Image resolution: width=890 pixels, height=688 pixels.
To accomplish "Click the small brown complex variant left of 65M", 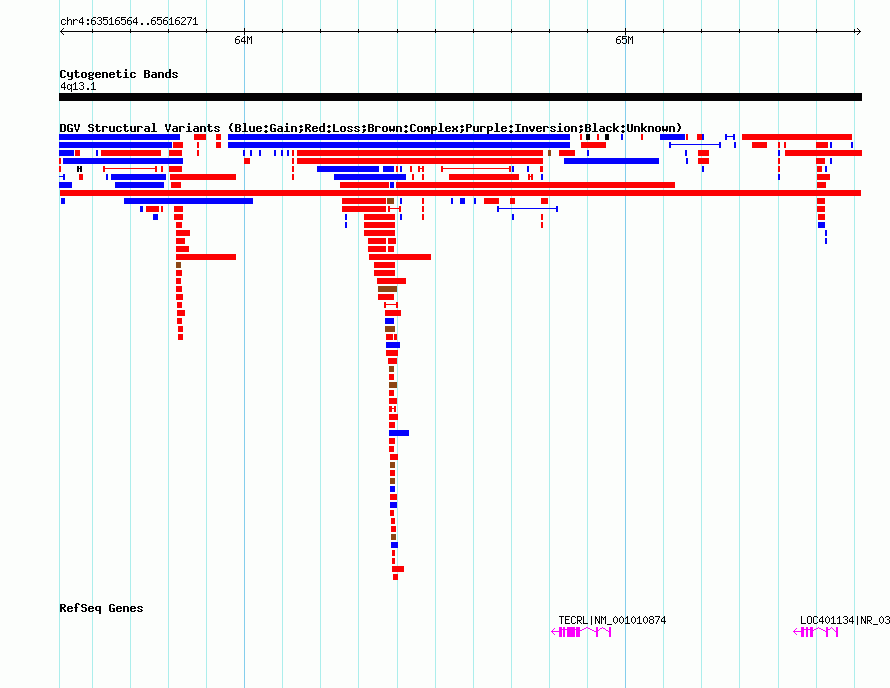I will click(549, 153).
